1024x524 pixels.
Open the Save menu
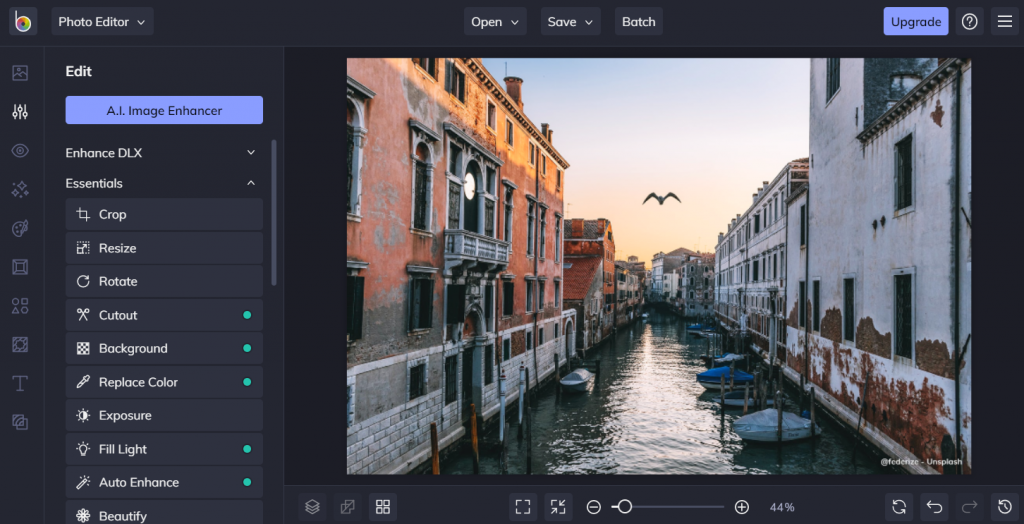click(x=570, y=22)
